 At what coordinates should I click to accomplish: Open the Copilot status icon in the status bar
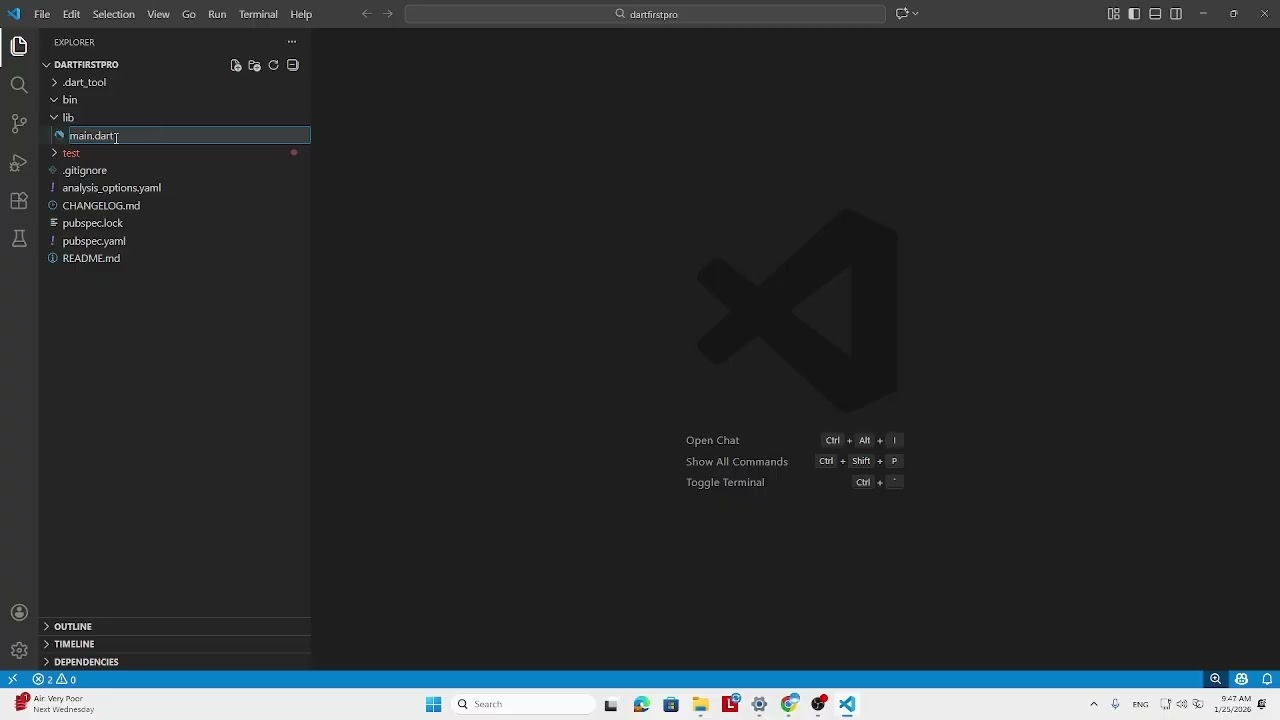[1241, 680]
